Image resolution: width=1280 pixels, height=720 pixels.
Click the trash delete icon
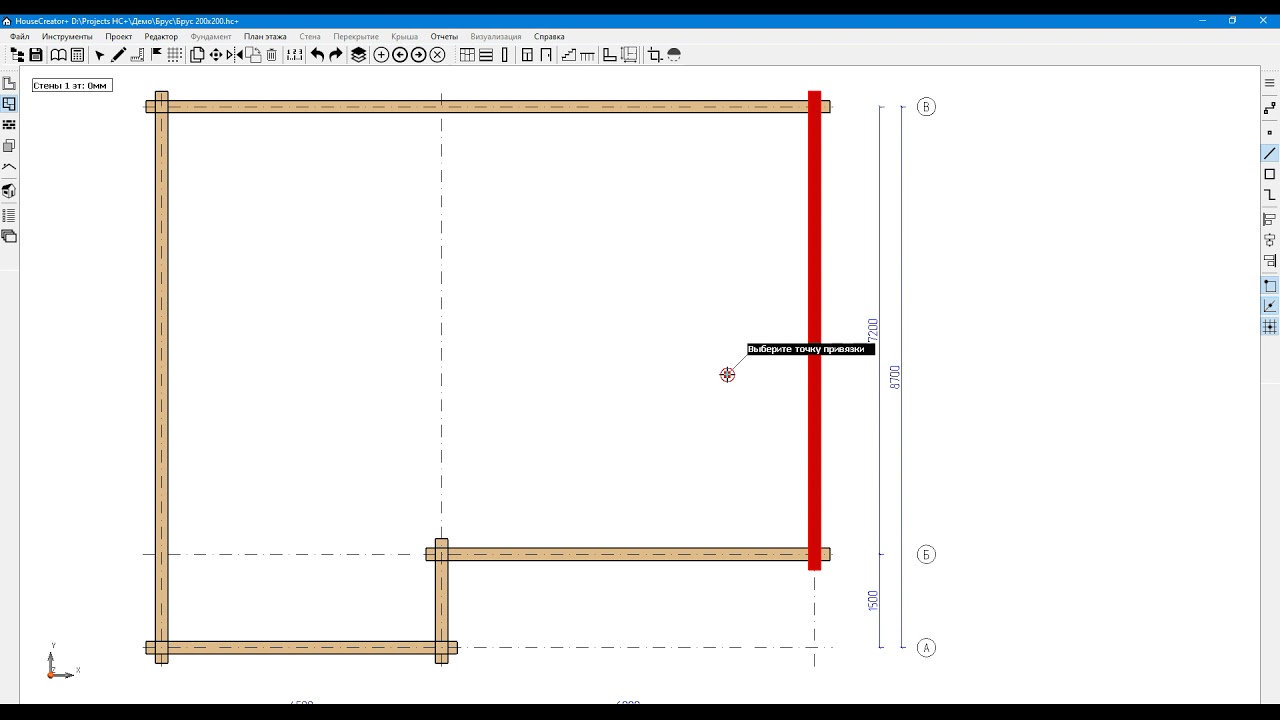(272, 55)
